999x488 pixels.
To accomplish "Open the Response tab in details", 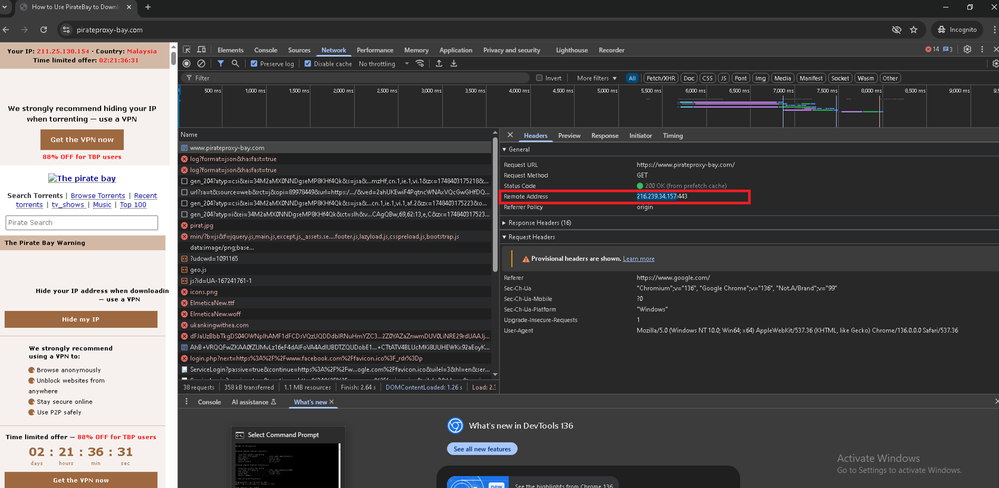I will point(604,135).
